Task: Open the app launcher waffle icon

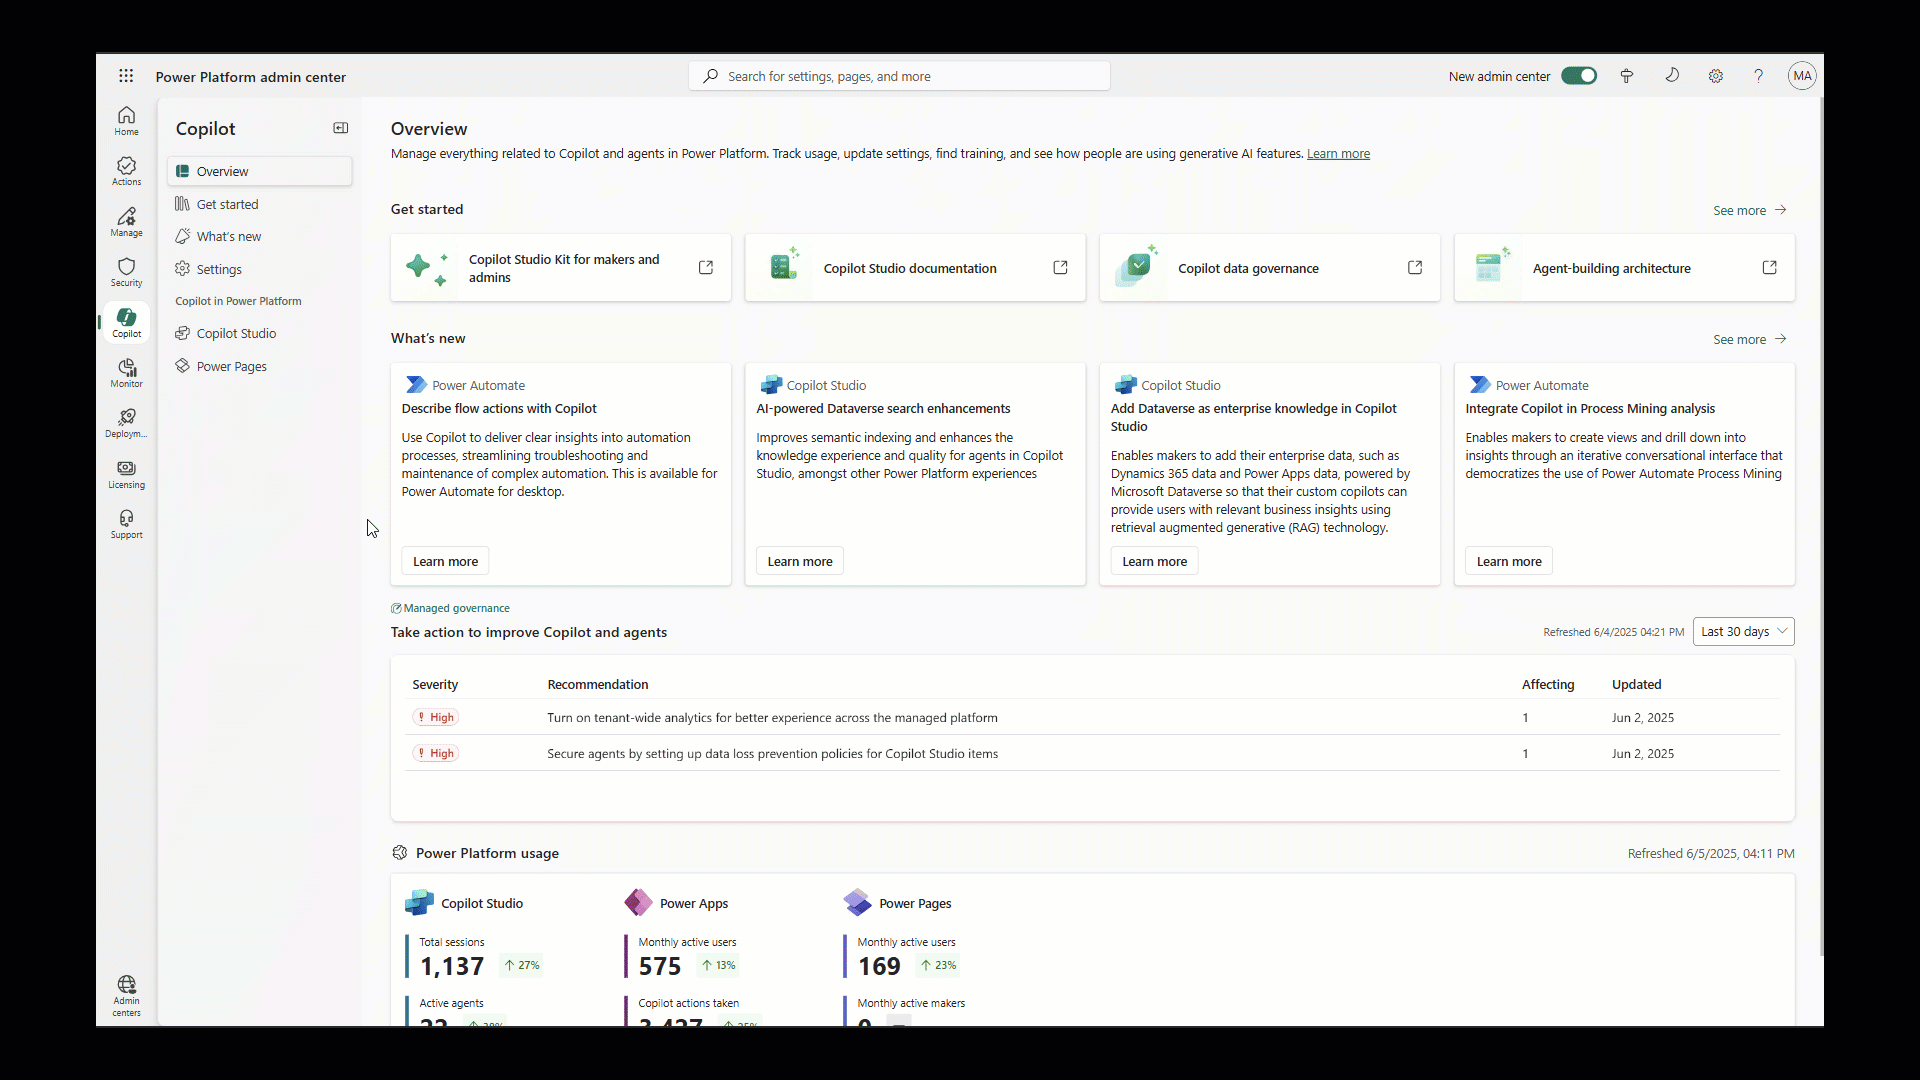Action: pyautogui.click(x=126, y=76)
